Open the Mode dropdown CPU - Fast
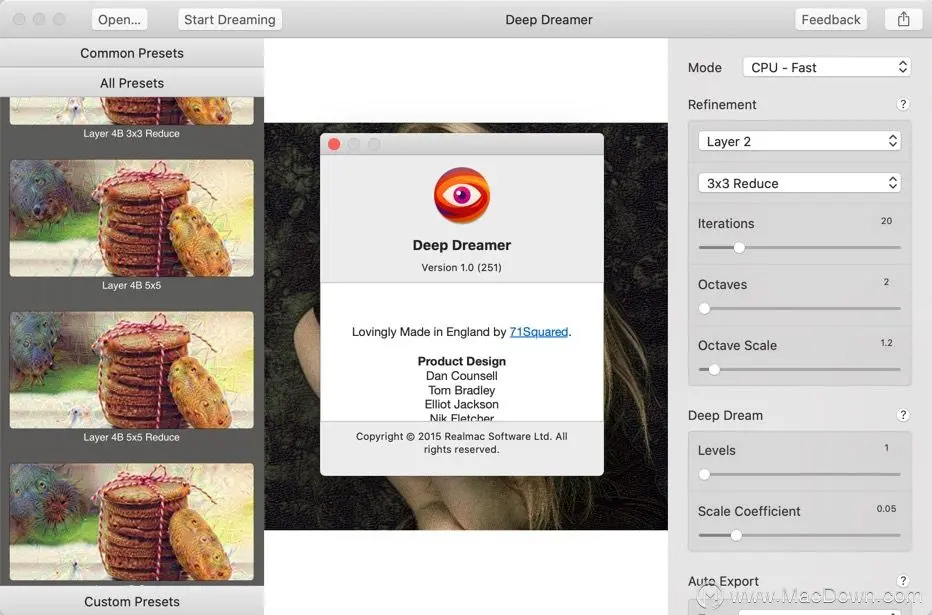Image resolution: width=932 pixels, height=615 pixels. pos(827,67)
